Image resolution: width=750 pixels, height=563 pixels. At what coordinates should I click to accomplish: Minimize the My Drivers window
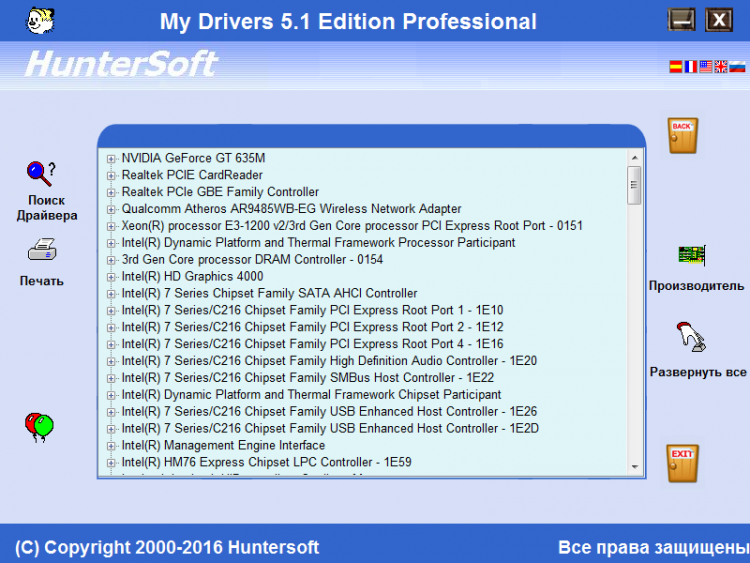681,21
